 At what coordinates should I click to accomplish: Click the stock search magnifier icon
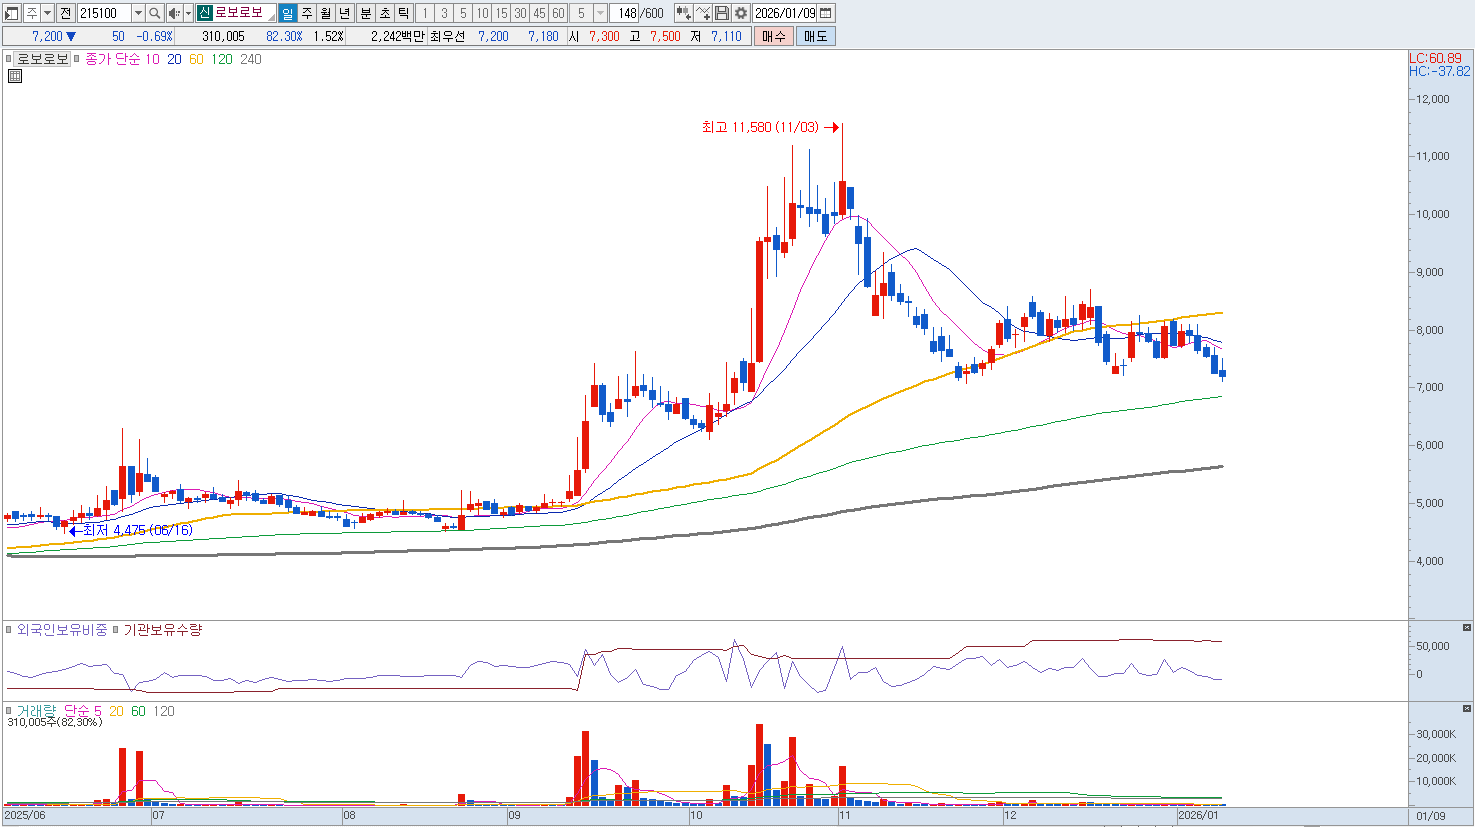(155, 13)
